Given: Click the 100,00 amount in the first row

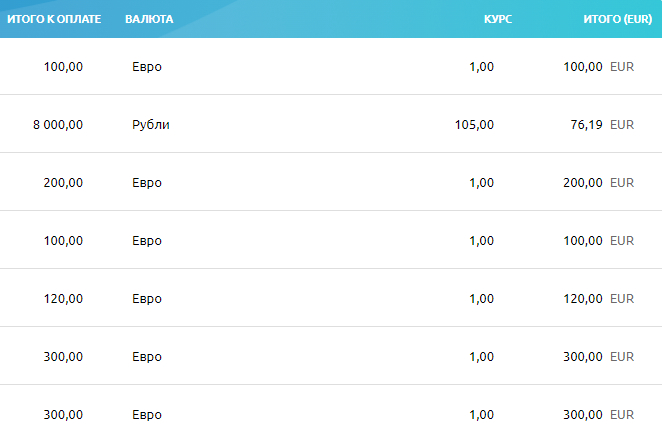Looking at the screenshot, I should pos(63,67).
